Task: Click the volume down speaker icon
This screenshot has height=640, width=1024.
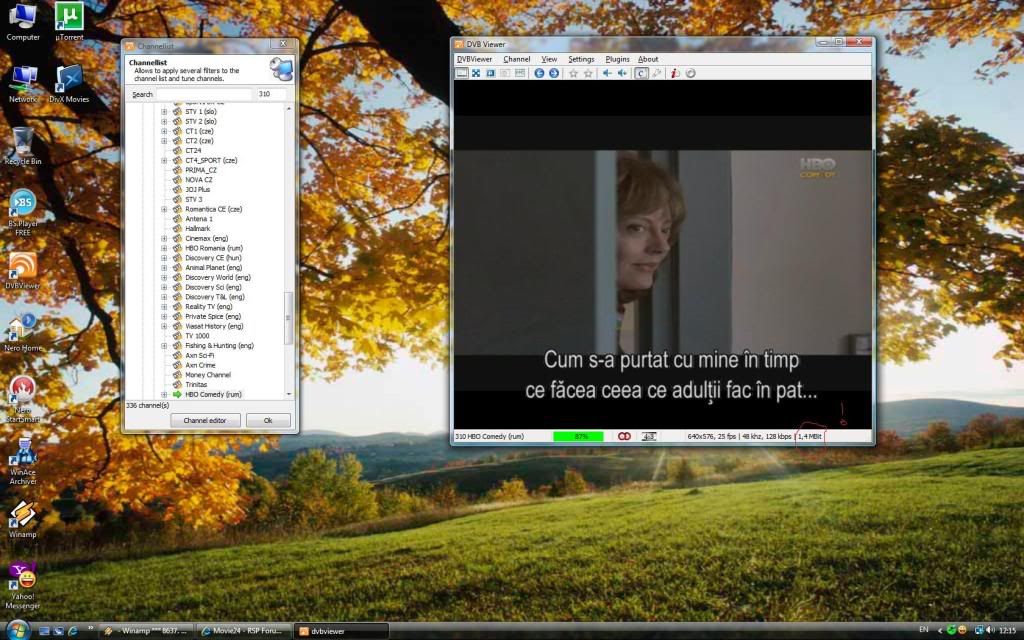Action: click(607, 73)
